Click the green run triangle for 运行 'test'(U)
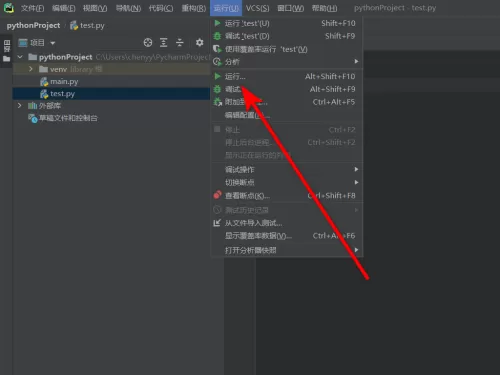The height and width of the screenshot is (375, 500). coord(217,23)
